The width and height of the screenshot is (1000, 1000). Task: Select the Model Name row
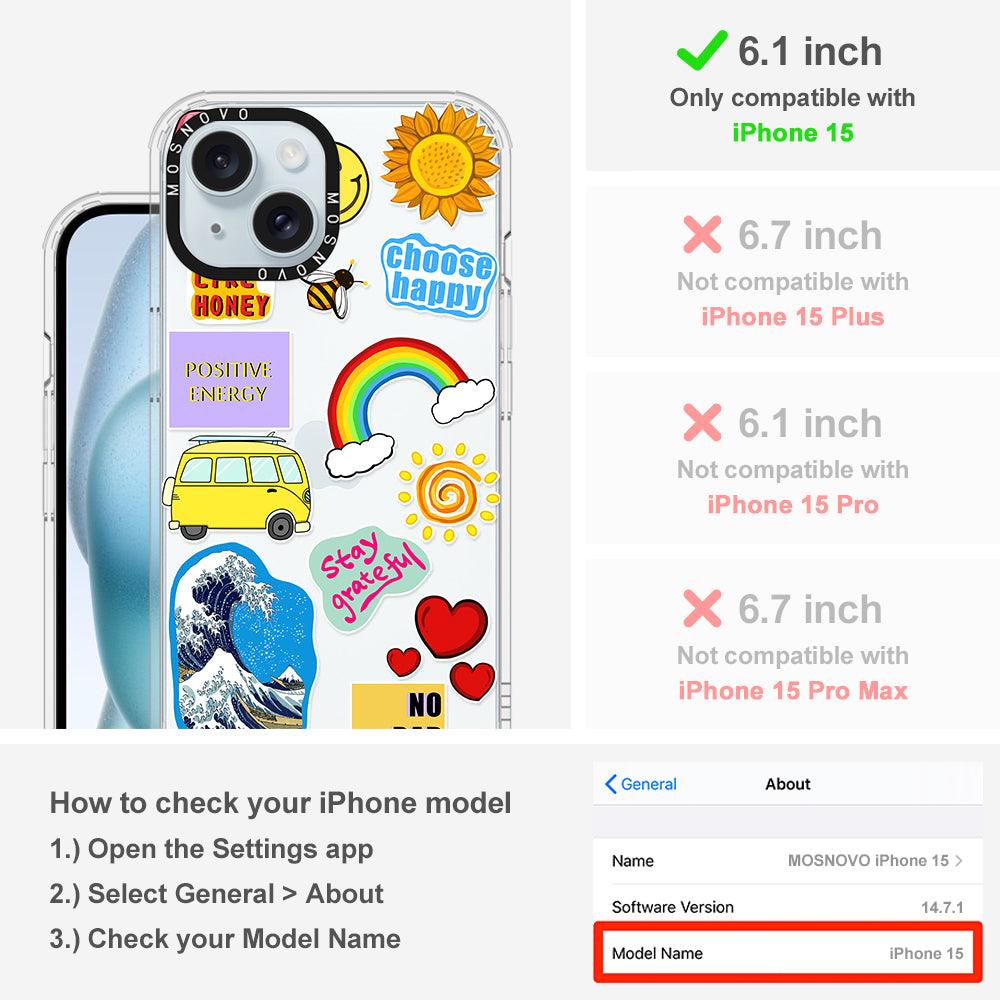[x=787, y=953]
